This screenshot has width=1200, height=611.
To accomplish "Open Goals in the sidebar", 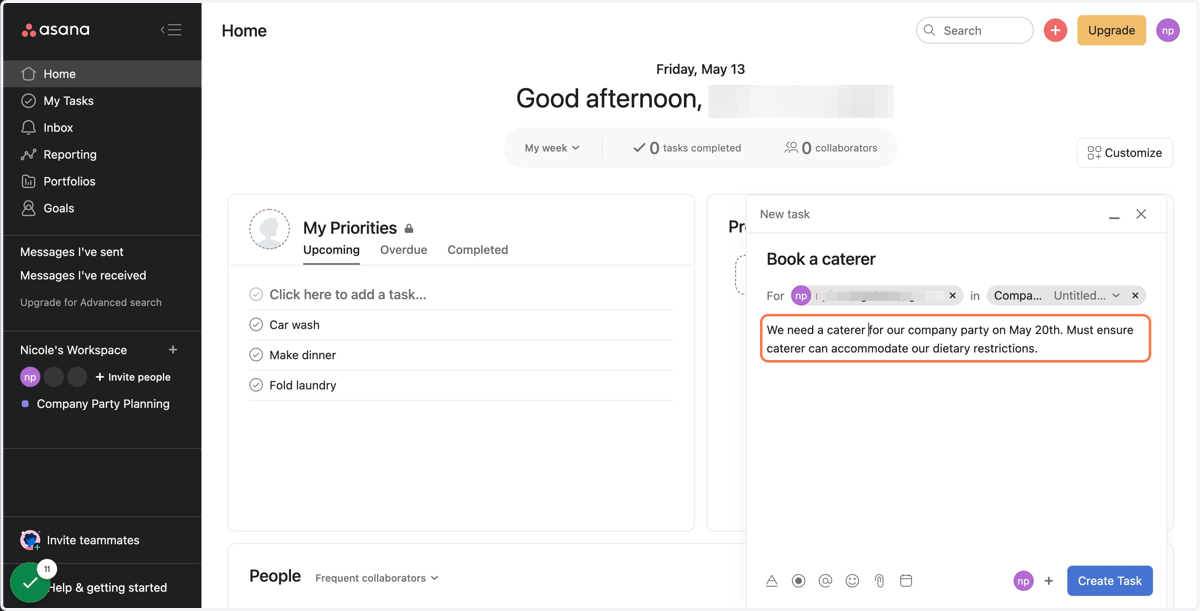I will point(102,208).
